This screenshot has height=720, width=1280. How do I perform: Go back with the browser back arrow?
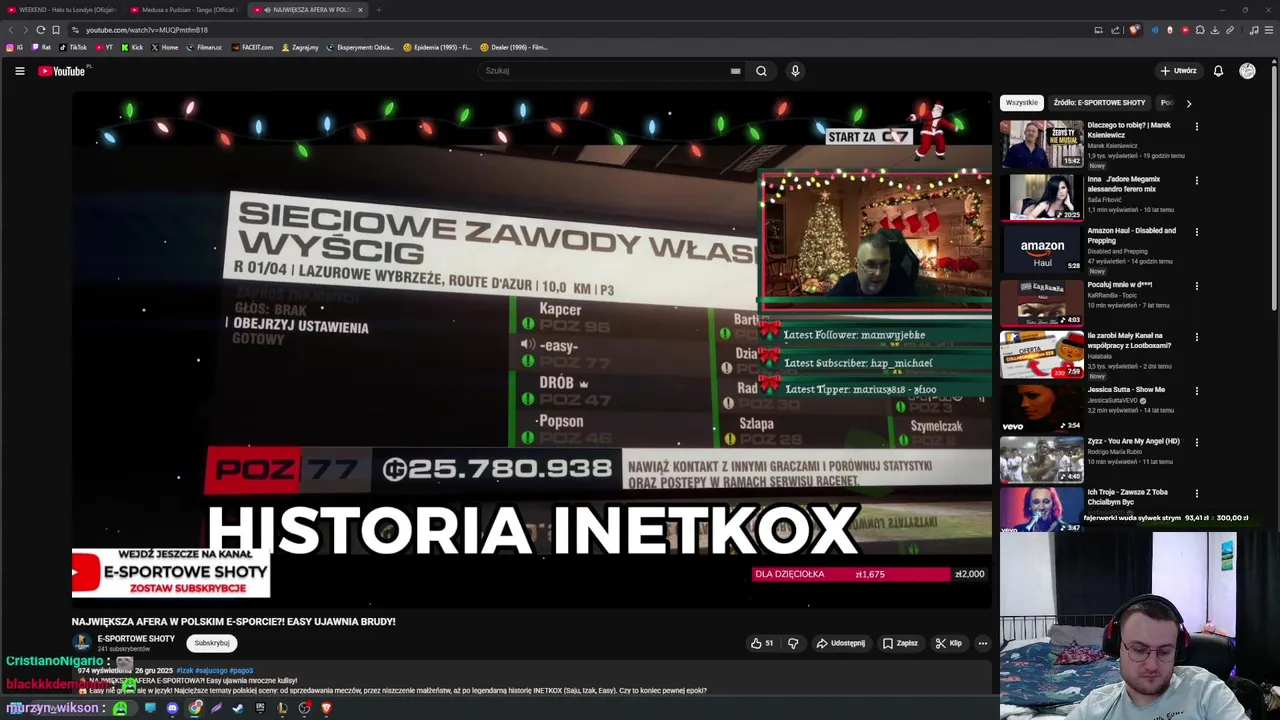pyautogui.click(x=11, y=30)
